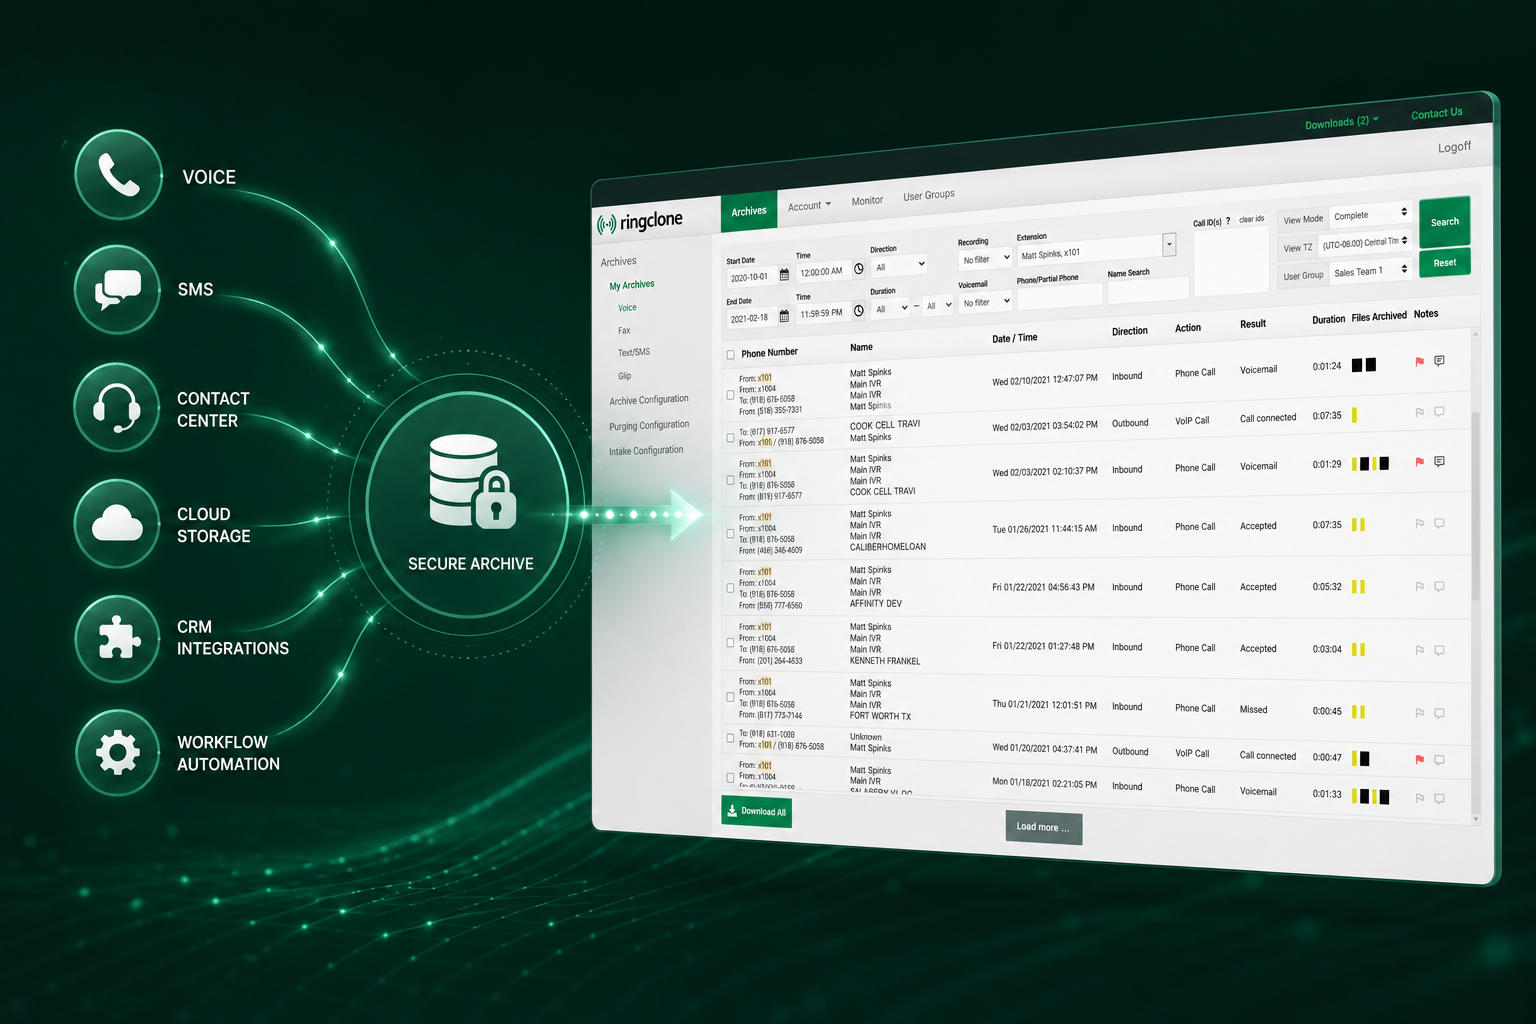Image resolution: width=1536 pixels, height=1024 pixels.
Task: Open the End Date calendar icon
Action: 784,316
